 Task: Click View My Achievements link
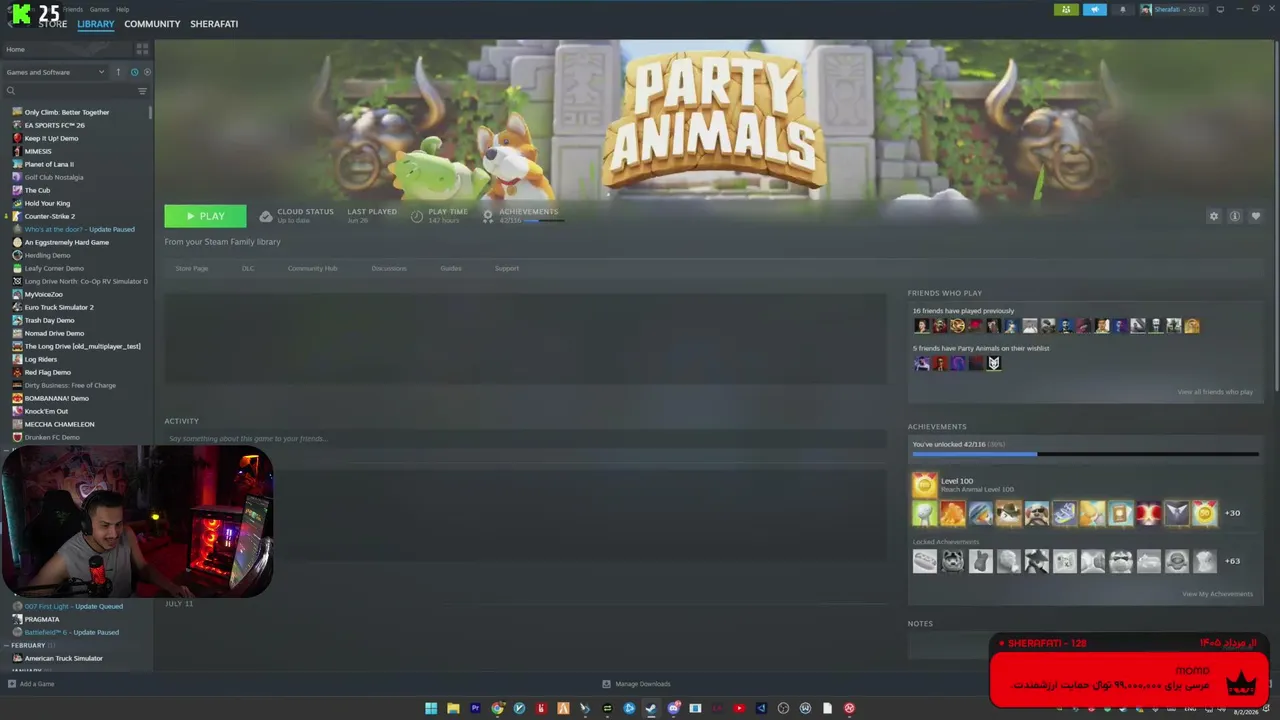coord(1217,594)
